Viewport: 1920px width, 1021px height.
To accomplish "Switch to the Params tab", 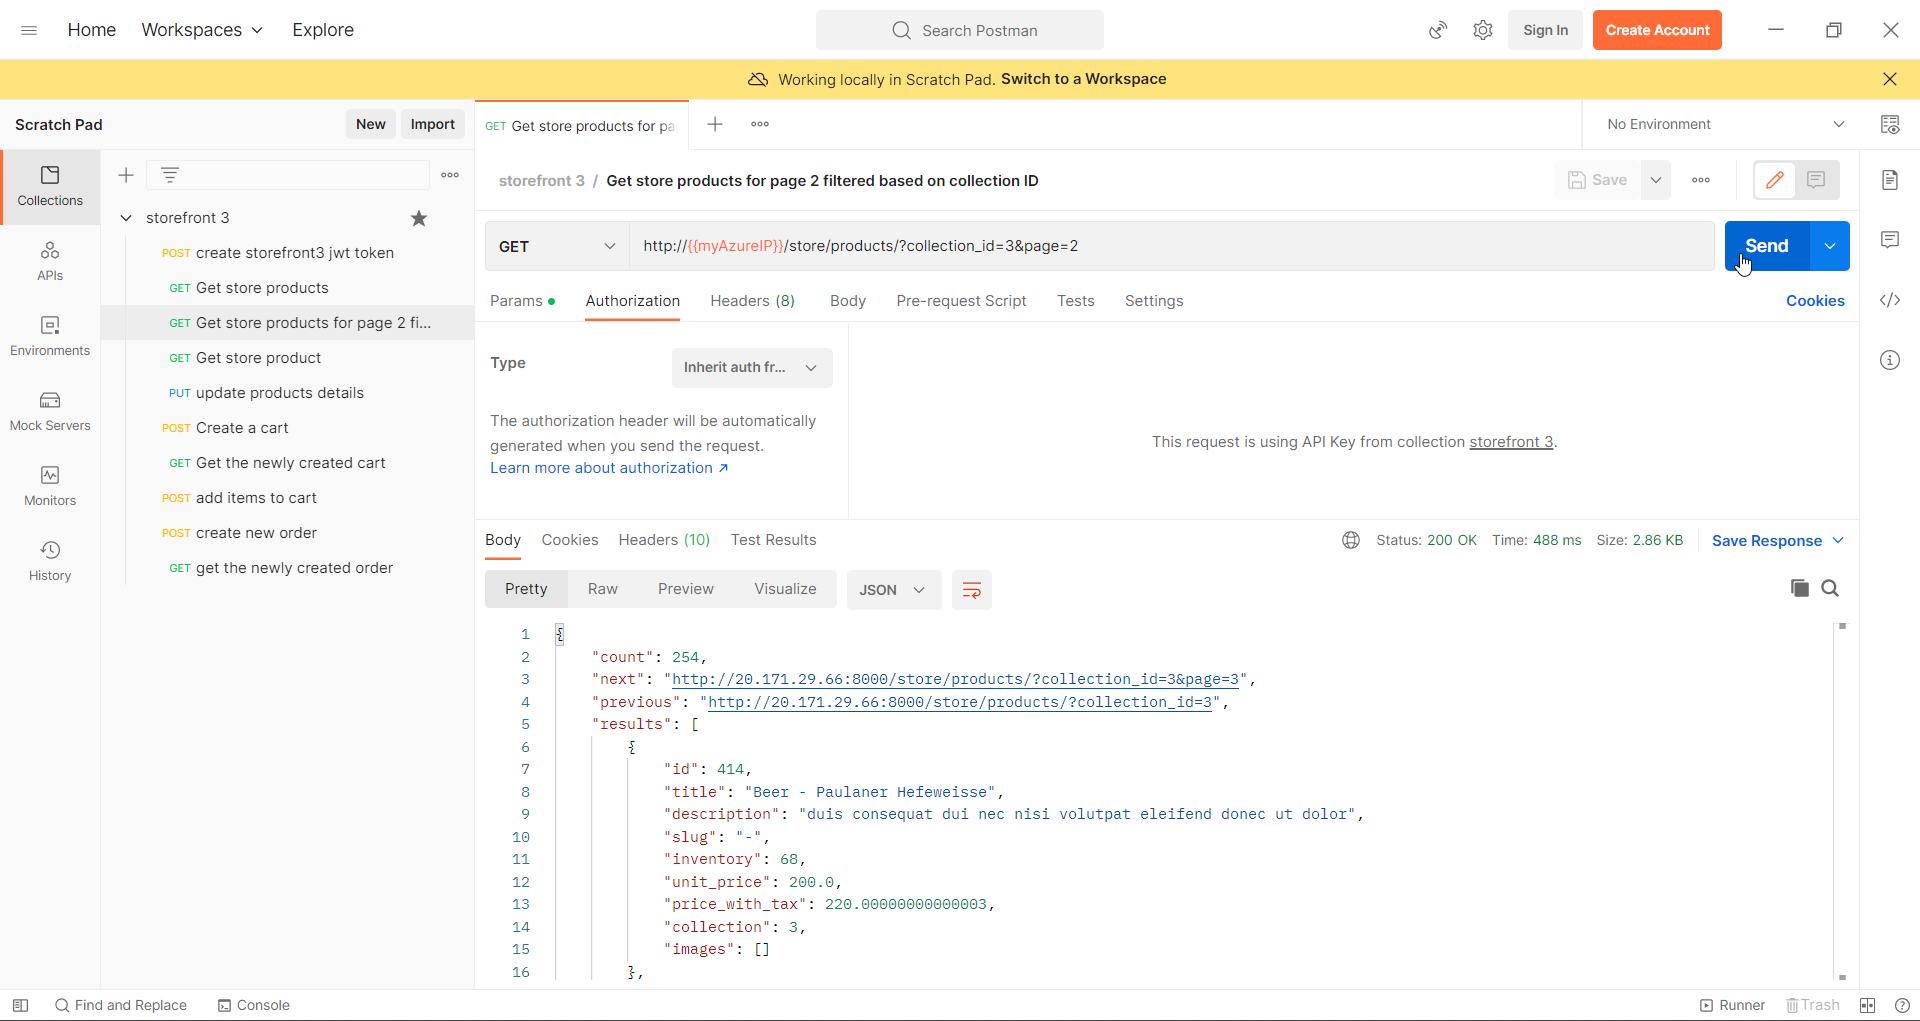I will point(522,301).
